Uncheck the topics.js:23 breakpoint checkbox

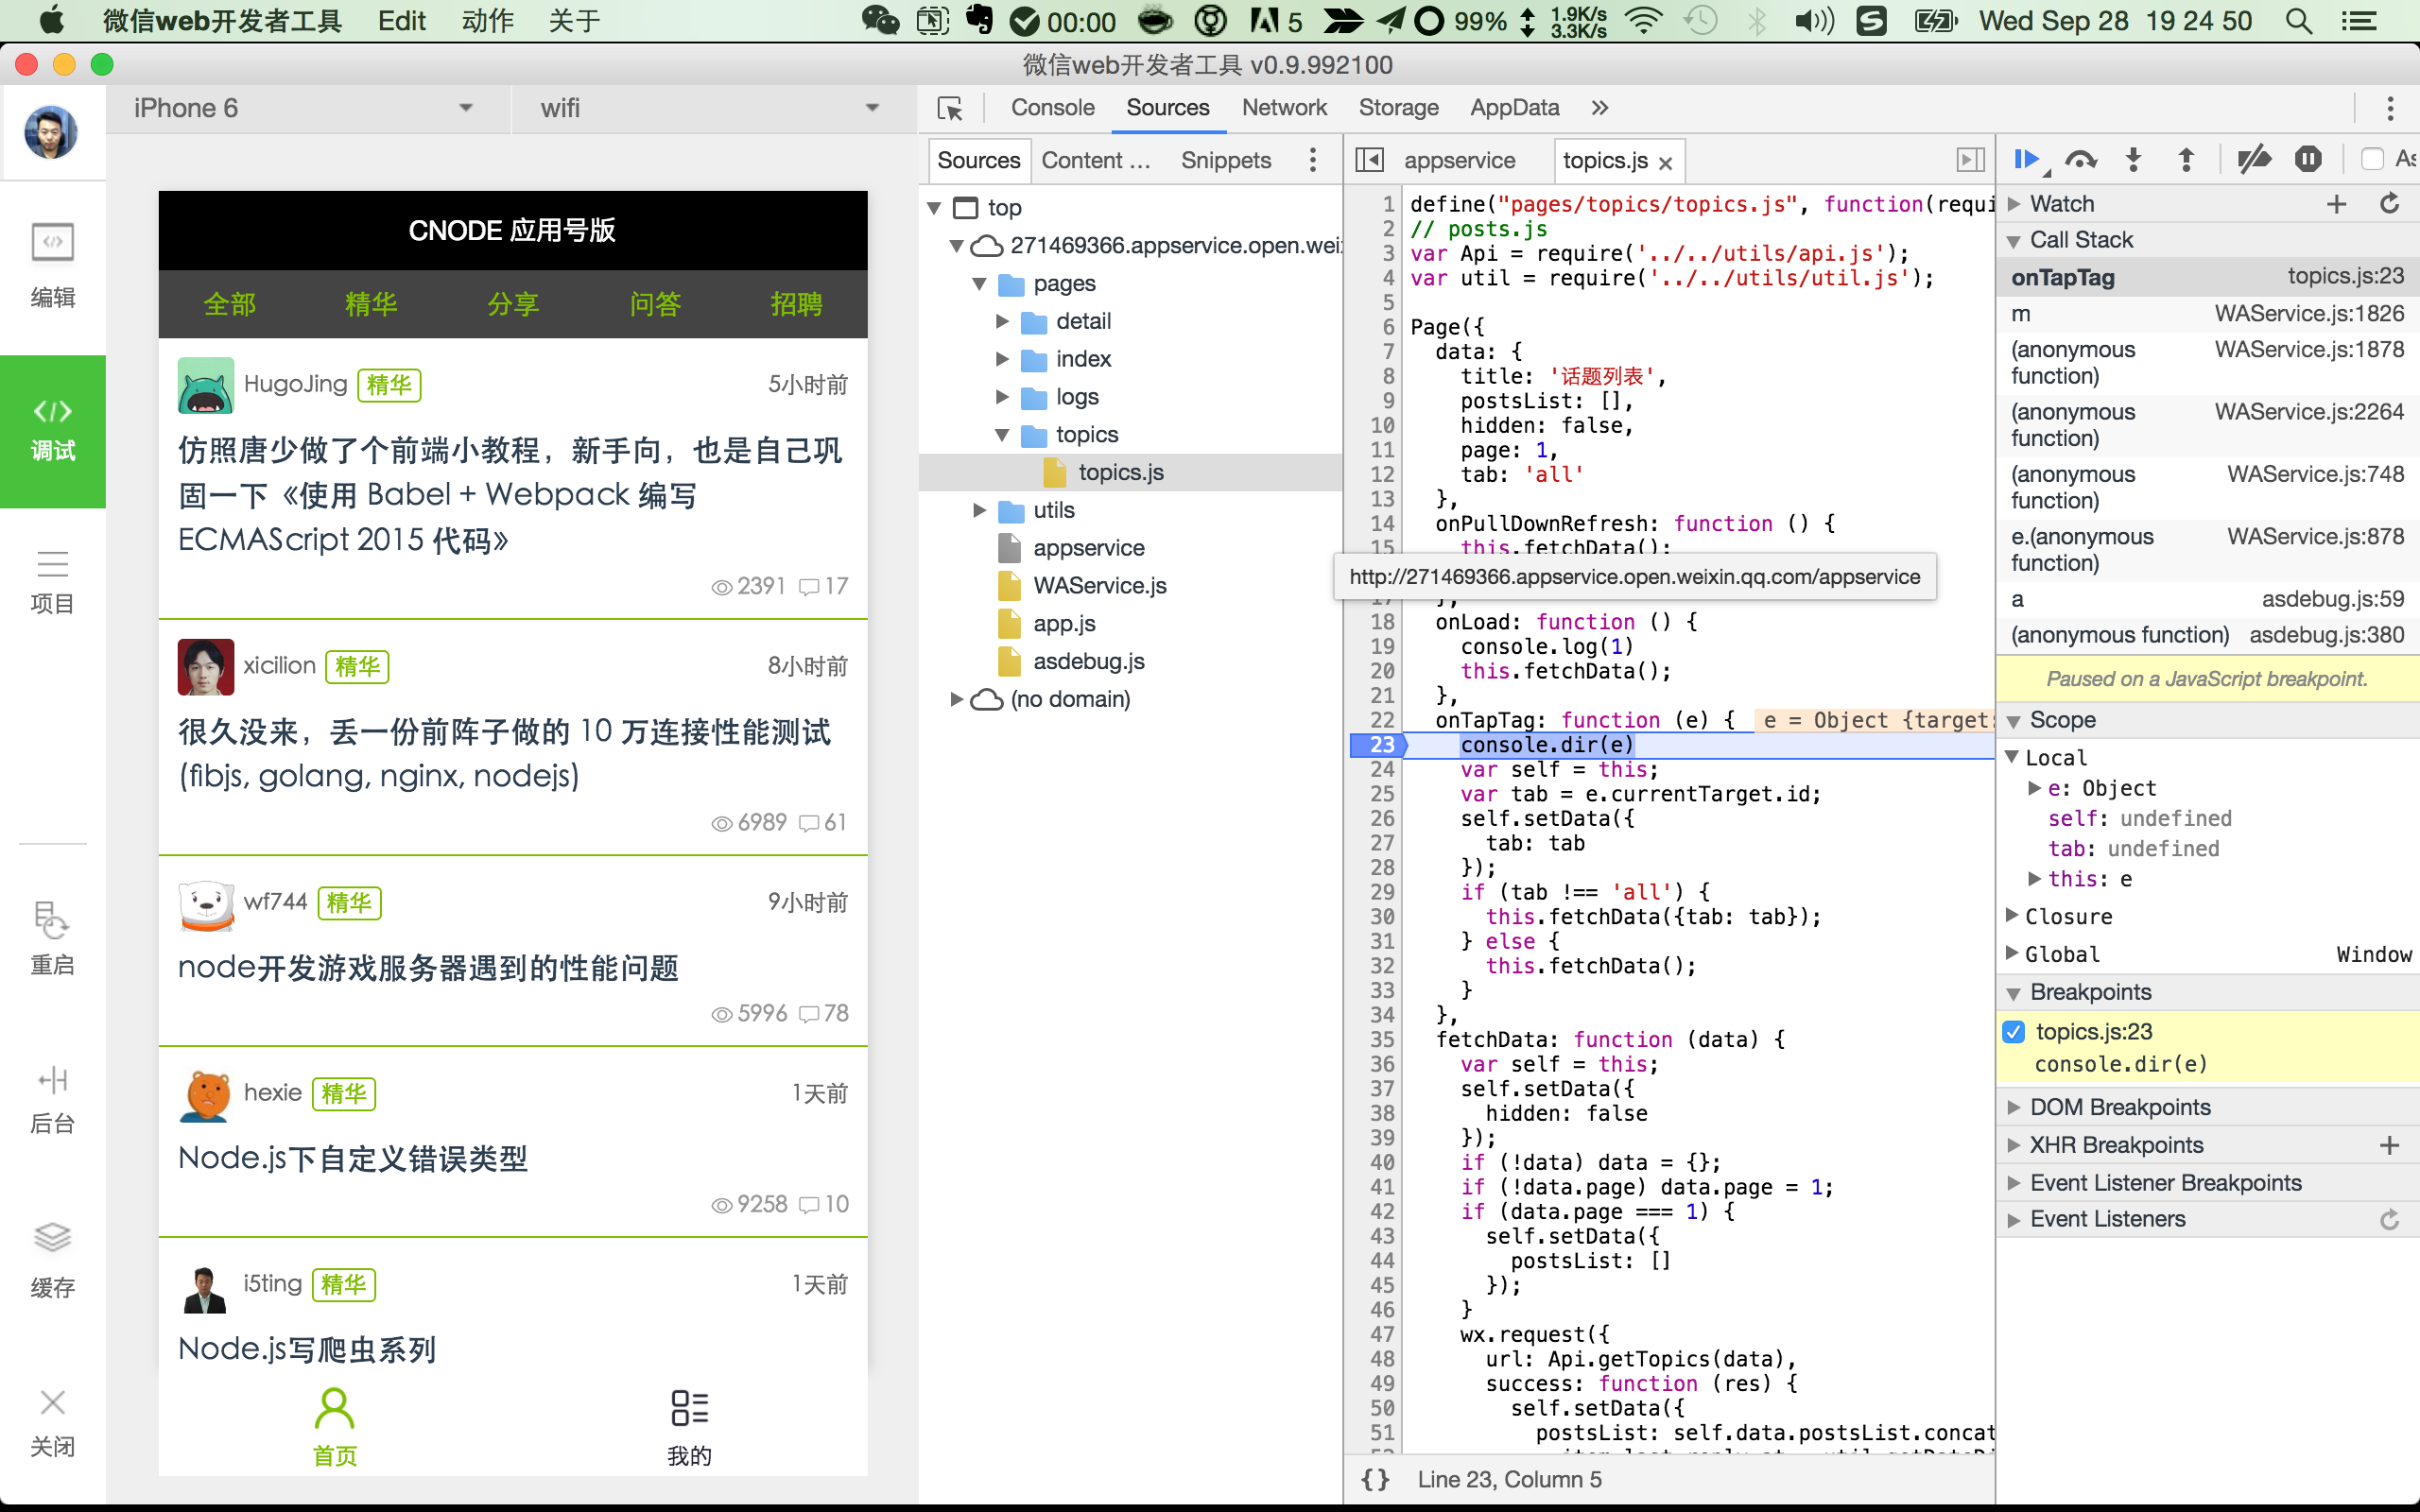pos(2014,1031)
